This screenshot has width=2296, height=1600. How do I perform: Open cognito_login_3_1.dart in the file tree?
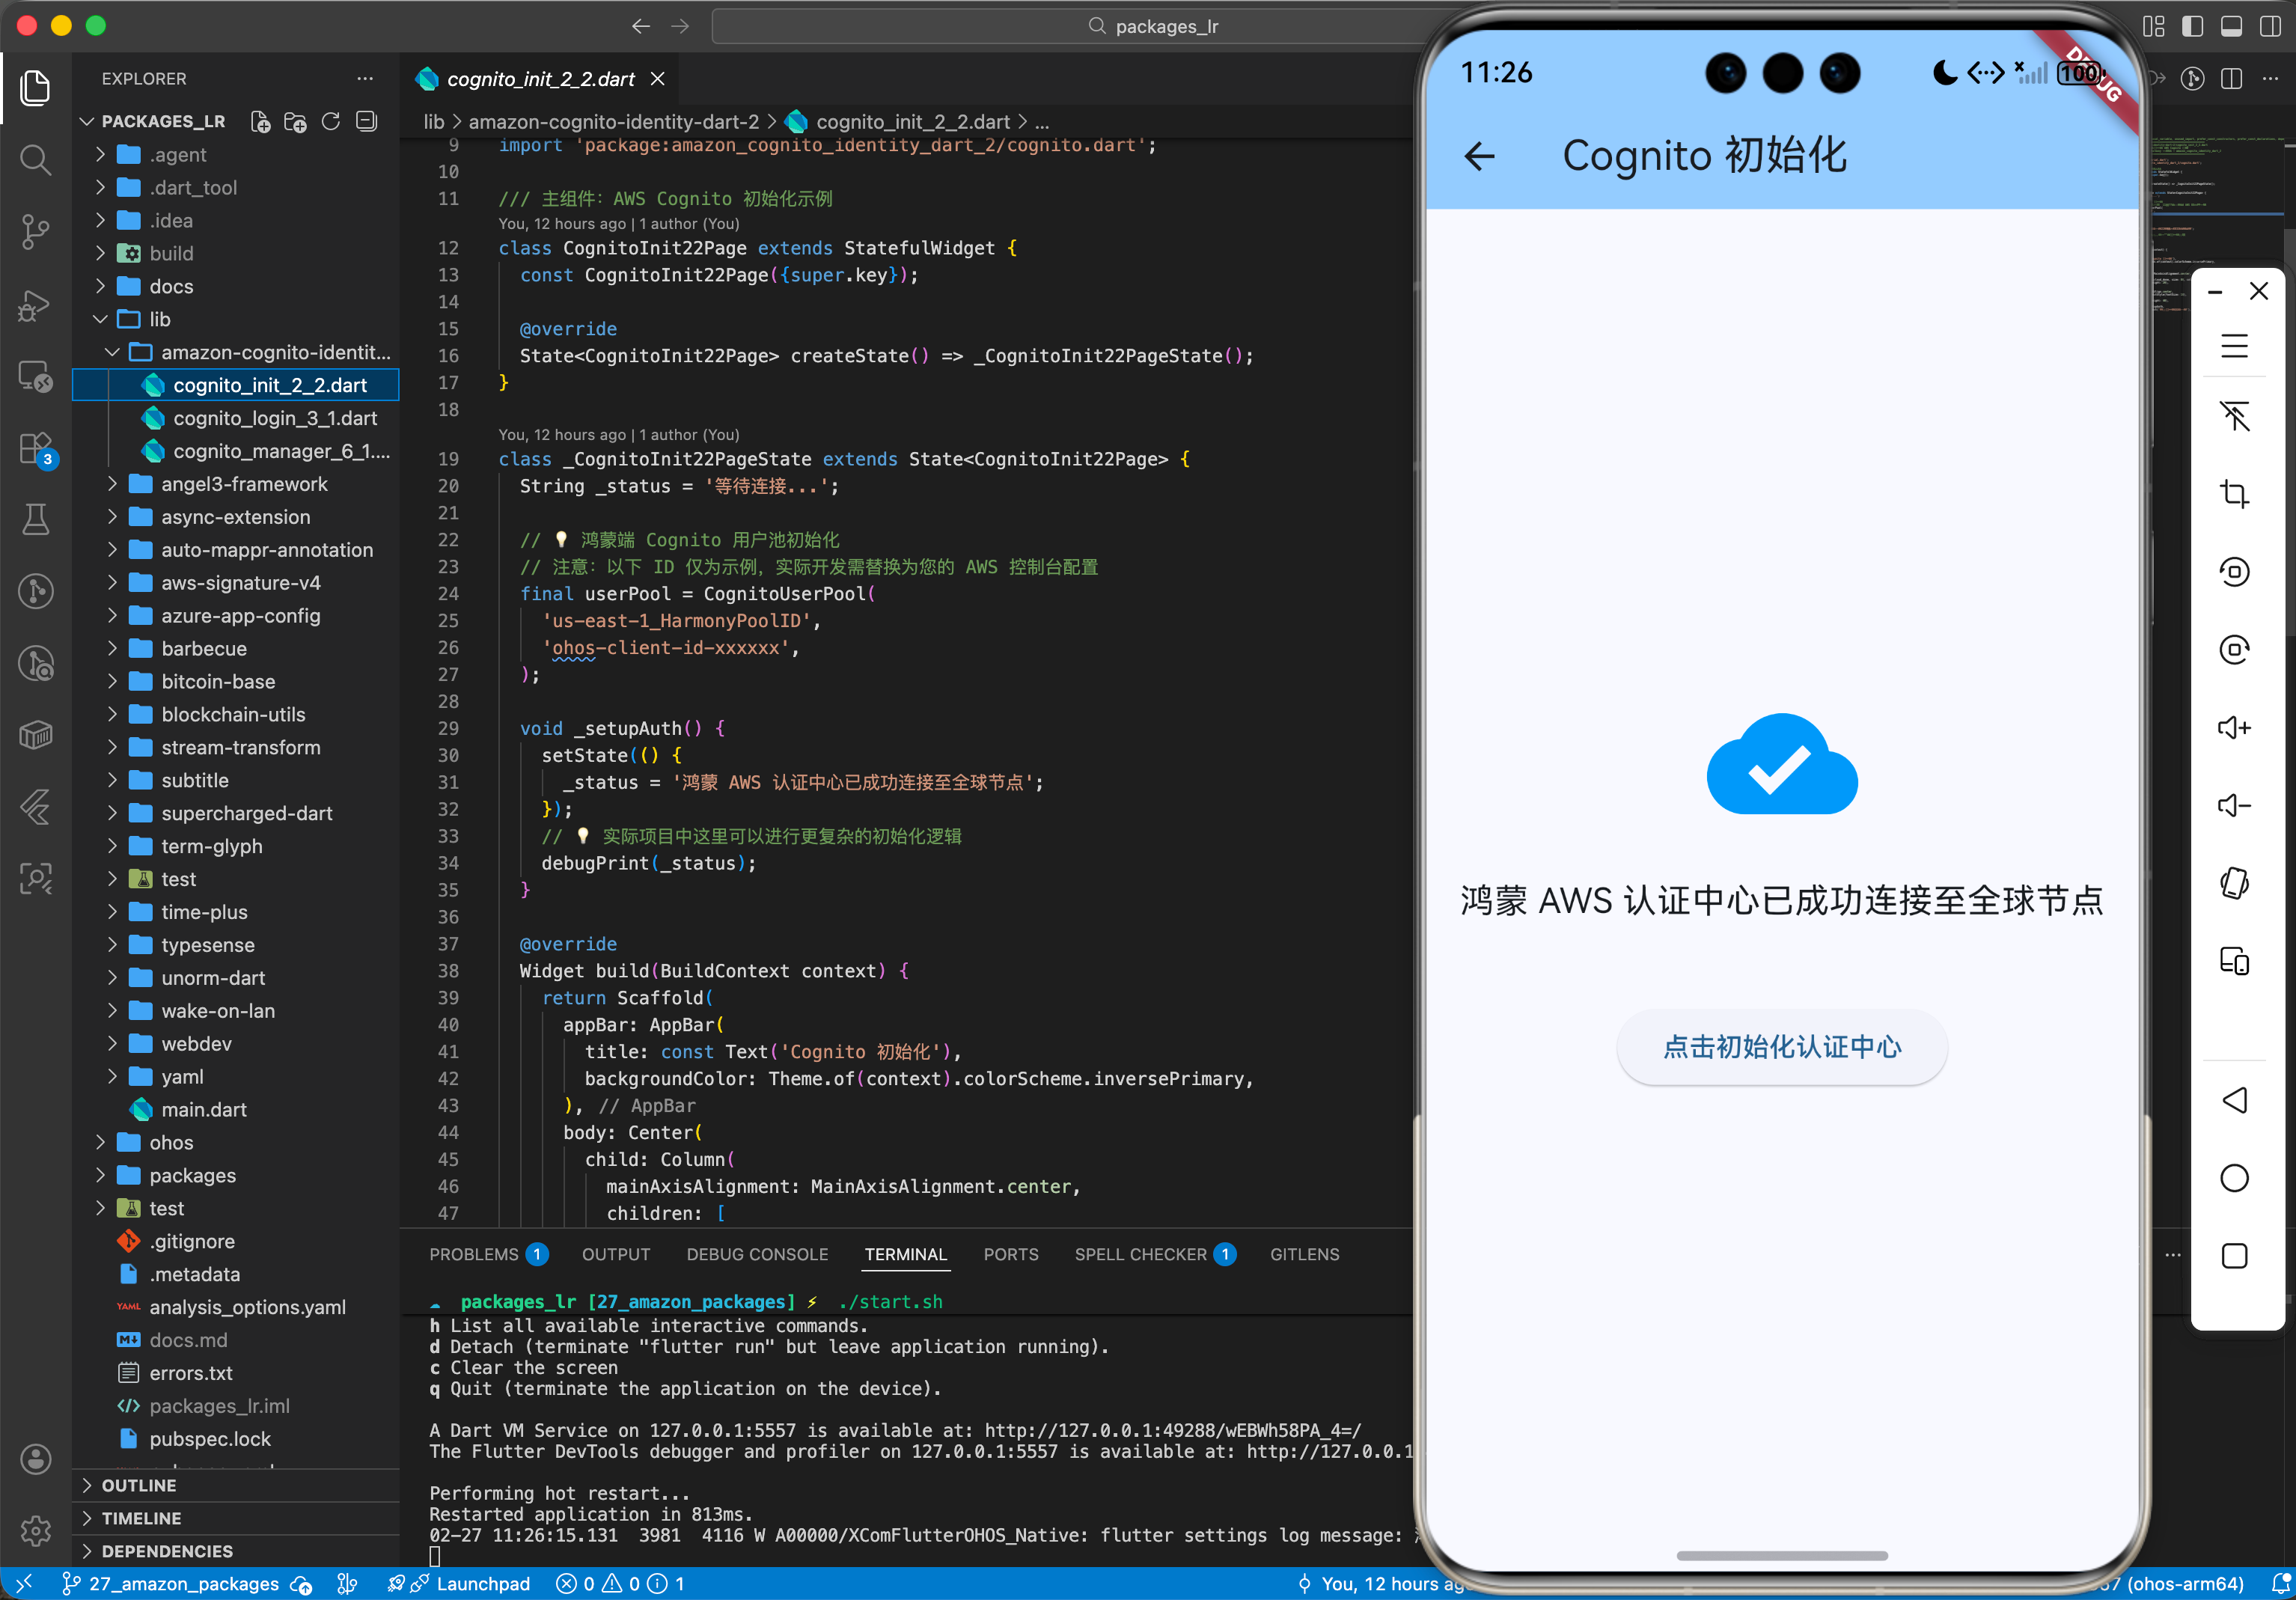tap(275, 418)
